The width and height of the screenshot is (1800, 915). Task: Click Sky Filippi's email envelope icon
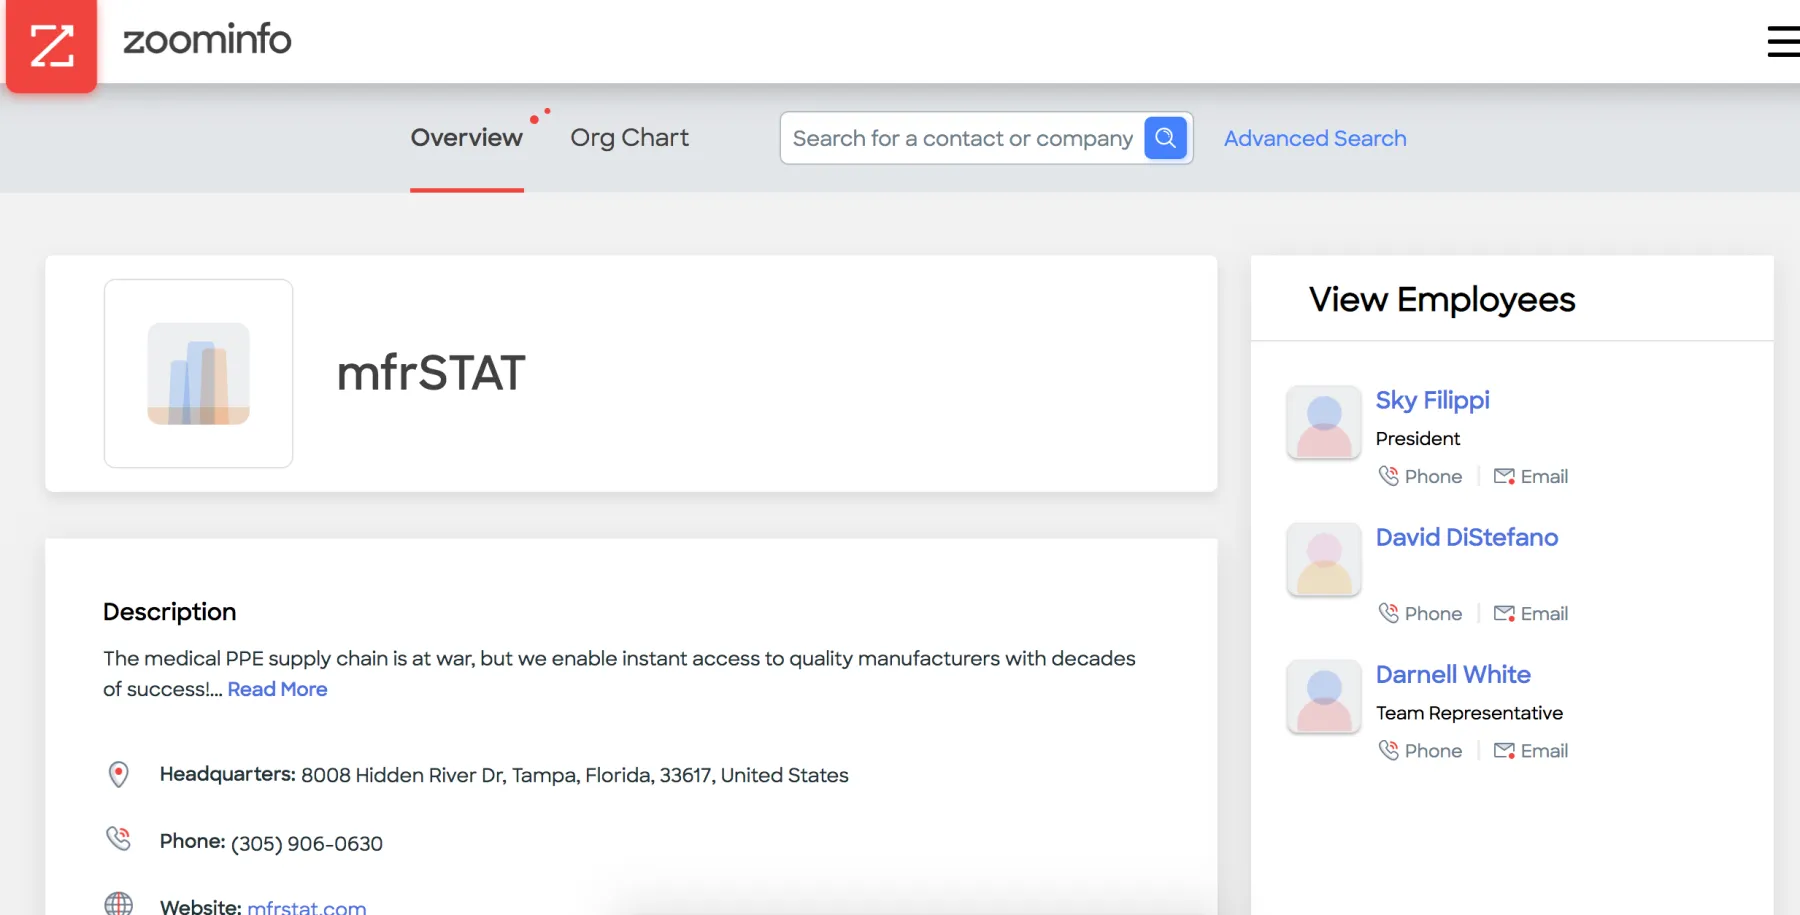(x=1504, y=476)
